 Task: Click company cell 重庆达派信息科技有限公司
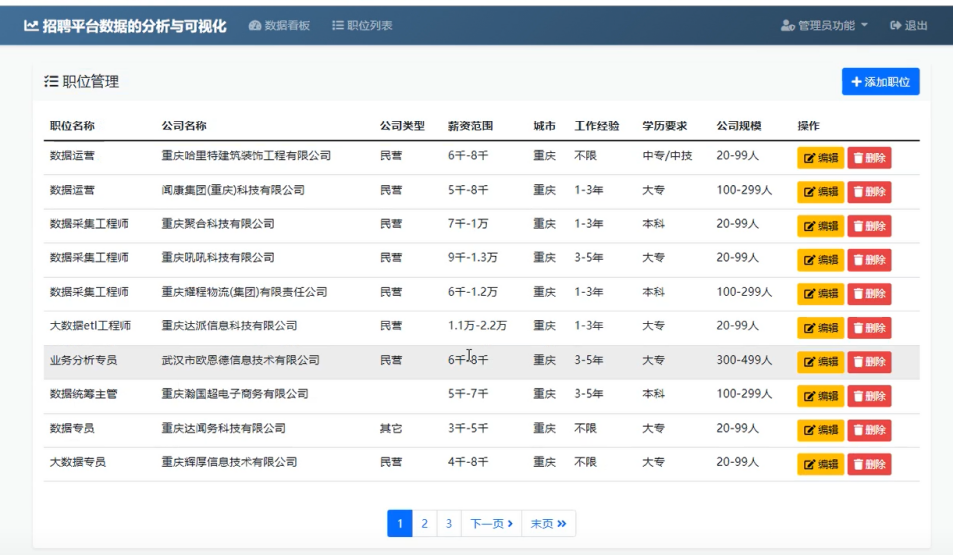point(229,326)
